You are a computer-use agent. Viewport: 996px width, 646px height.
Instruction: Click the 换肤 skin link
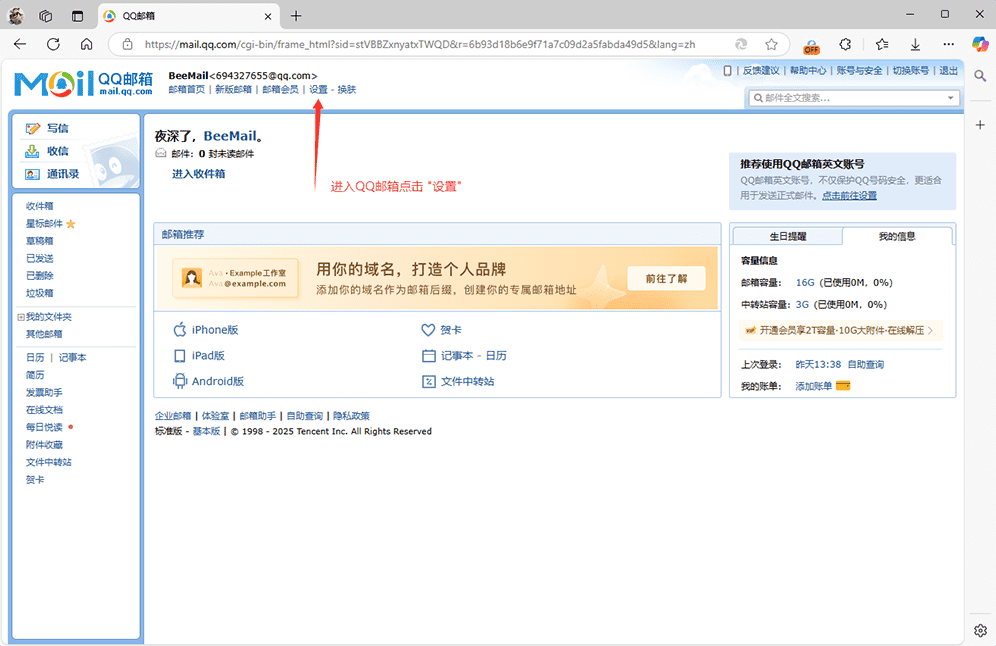[347, 90]
